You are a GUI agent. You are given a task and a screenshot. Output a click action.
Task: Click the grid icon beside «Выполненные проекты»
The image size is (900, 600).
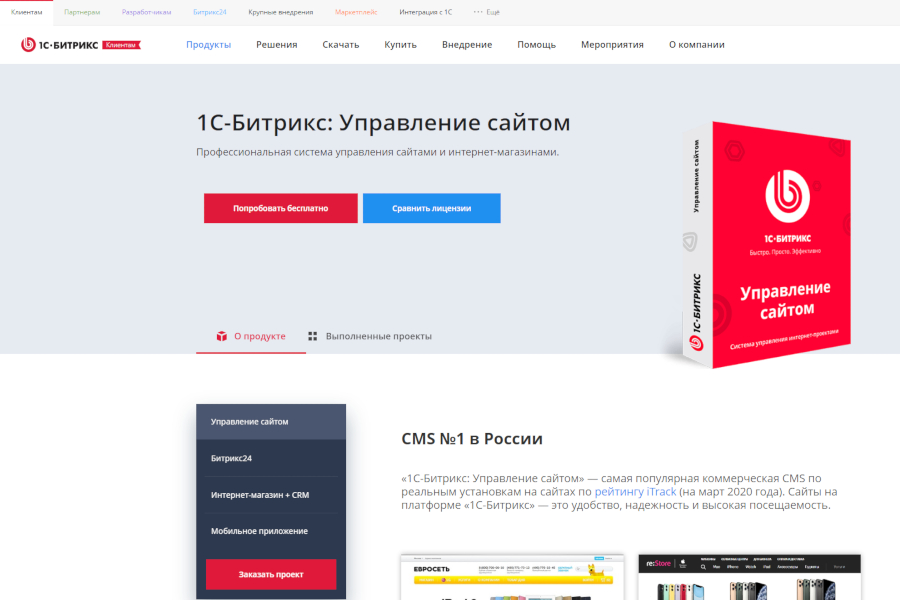[x=313, y=335]
